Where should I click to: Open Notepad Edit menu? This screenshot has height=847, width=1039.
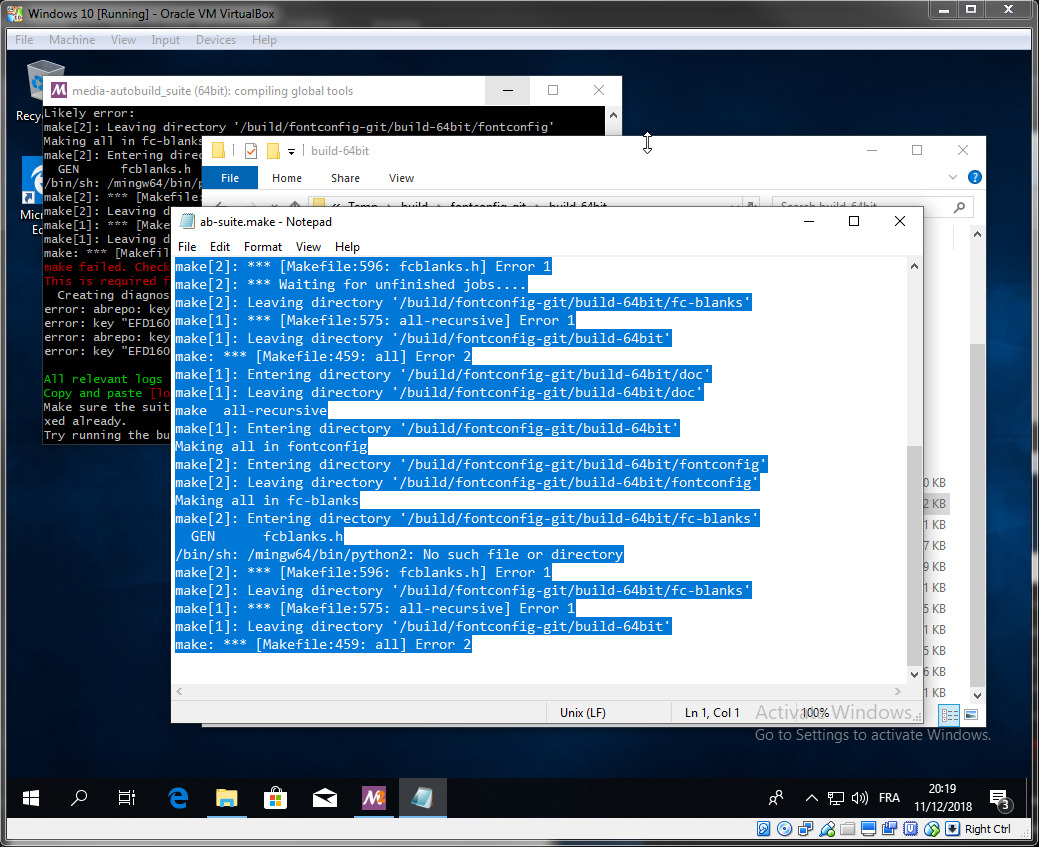(220, 247)
